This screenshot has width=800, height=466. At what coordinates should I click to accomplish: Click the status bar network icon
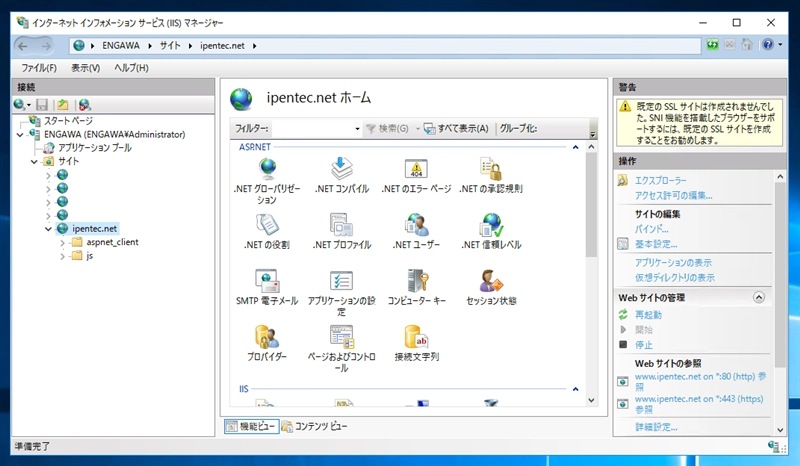773,446
